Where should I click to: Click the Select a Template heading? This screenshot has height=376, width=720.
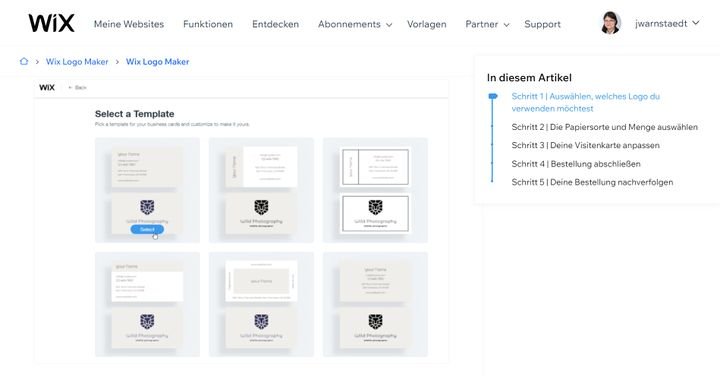click(x=135, y=114)
